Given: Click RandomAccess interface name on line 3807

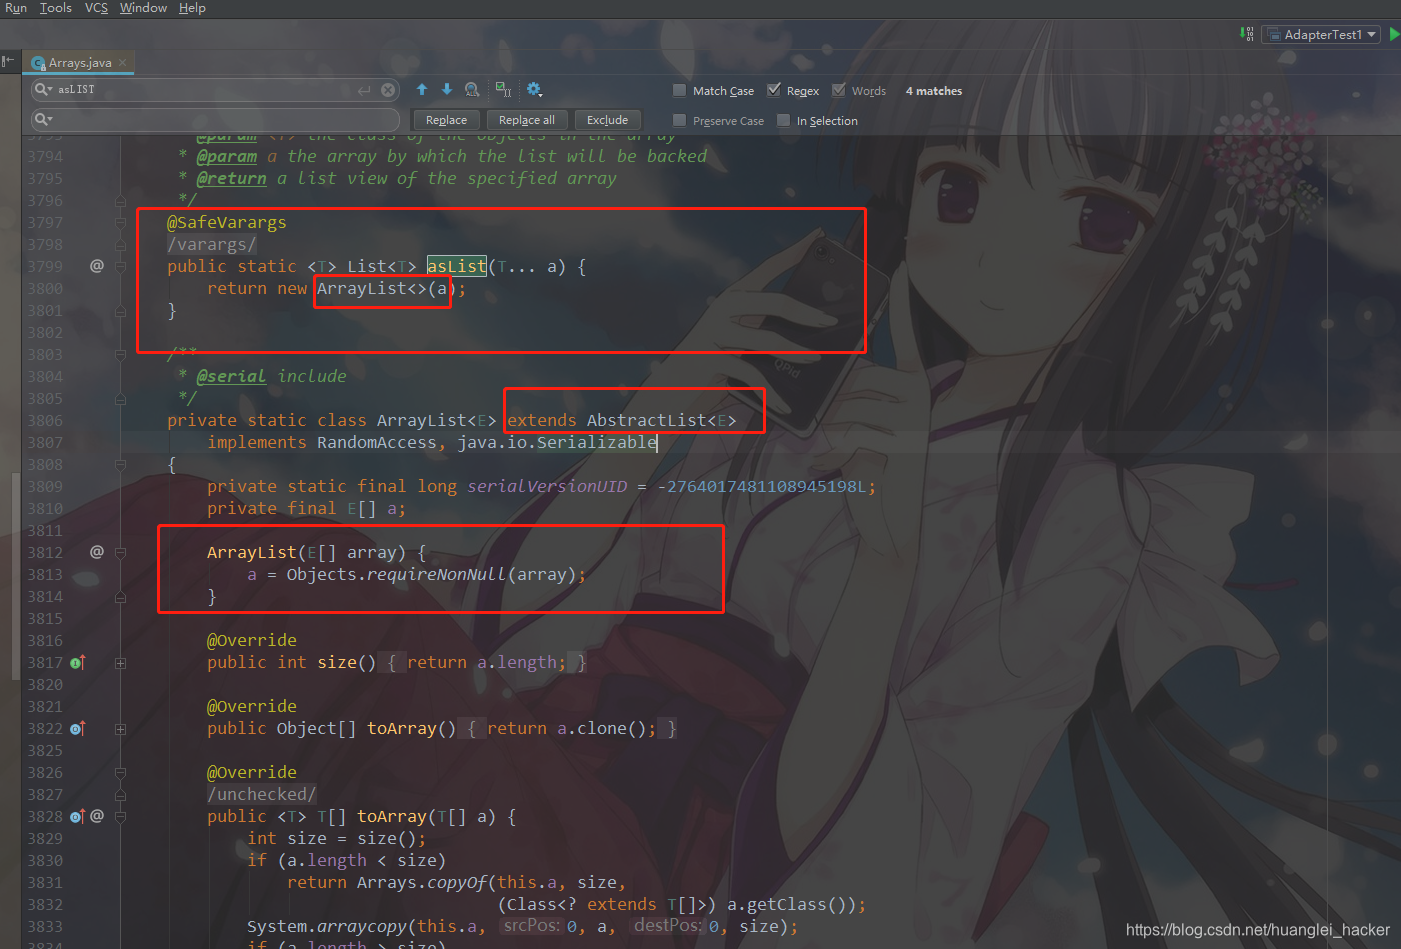Looking at the screenshot, I should [377, 442].
